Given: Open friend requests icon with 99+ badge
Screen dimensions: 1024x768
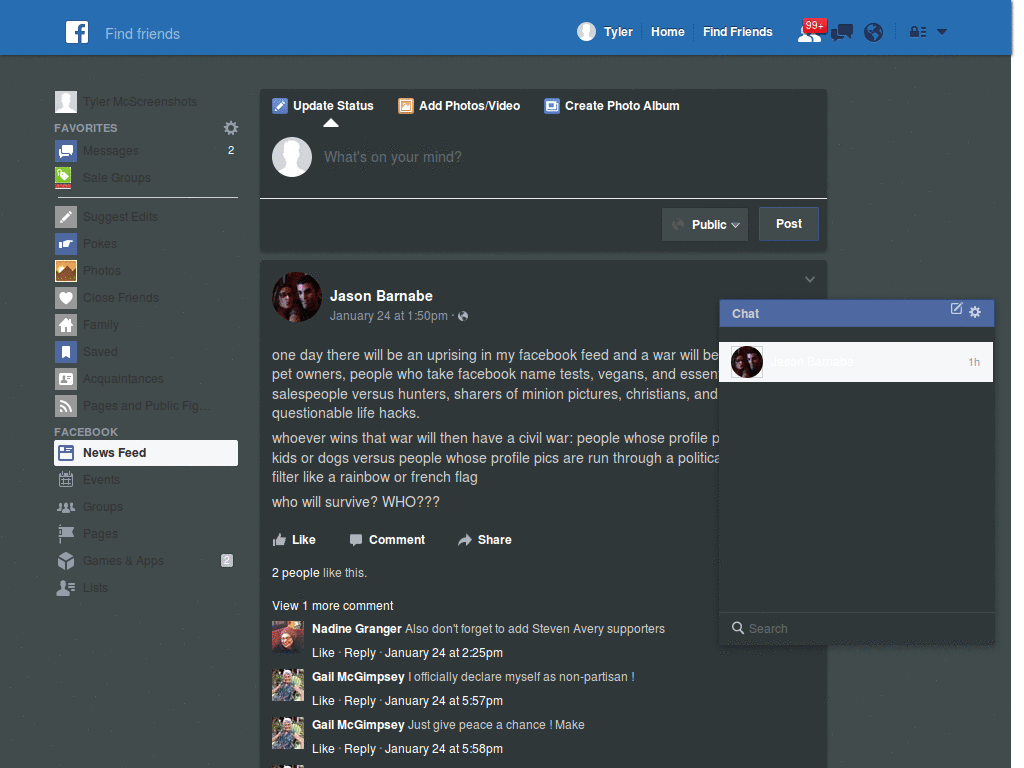Looking at the screenshot, I should tap(810, 31).
